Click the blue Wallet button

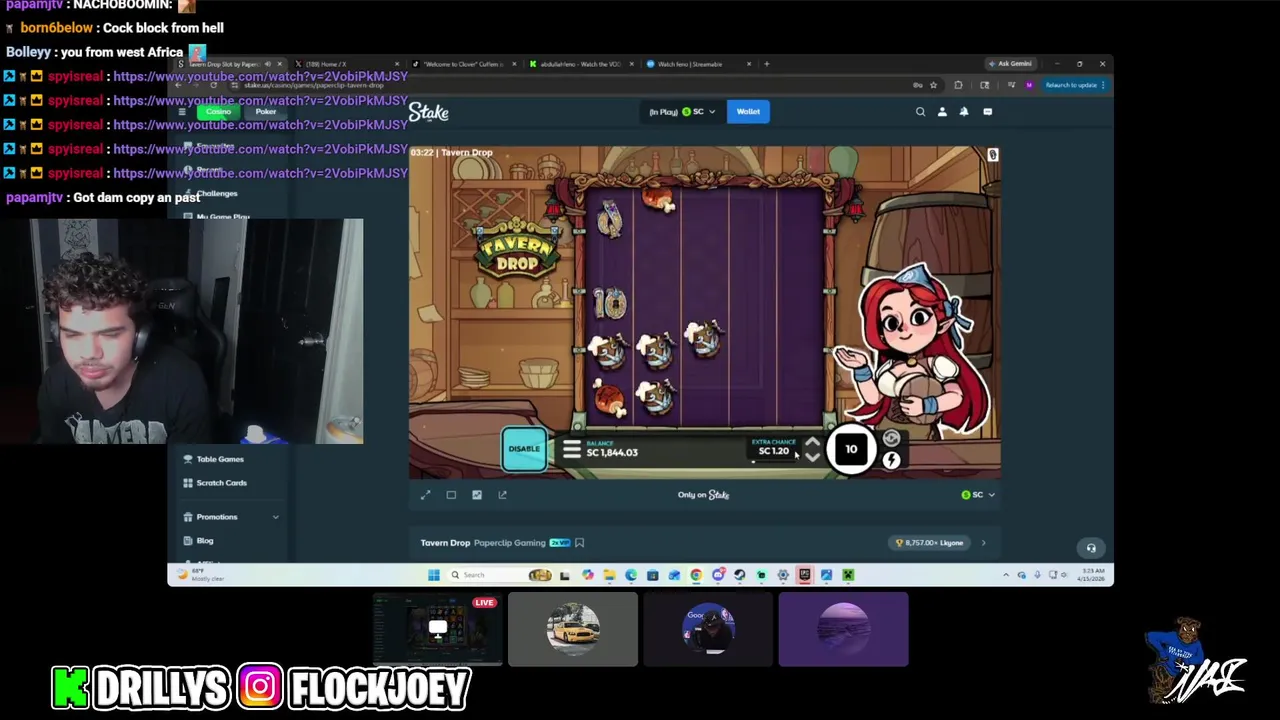(748, 112)
